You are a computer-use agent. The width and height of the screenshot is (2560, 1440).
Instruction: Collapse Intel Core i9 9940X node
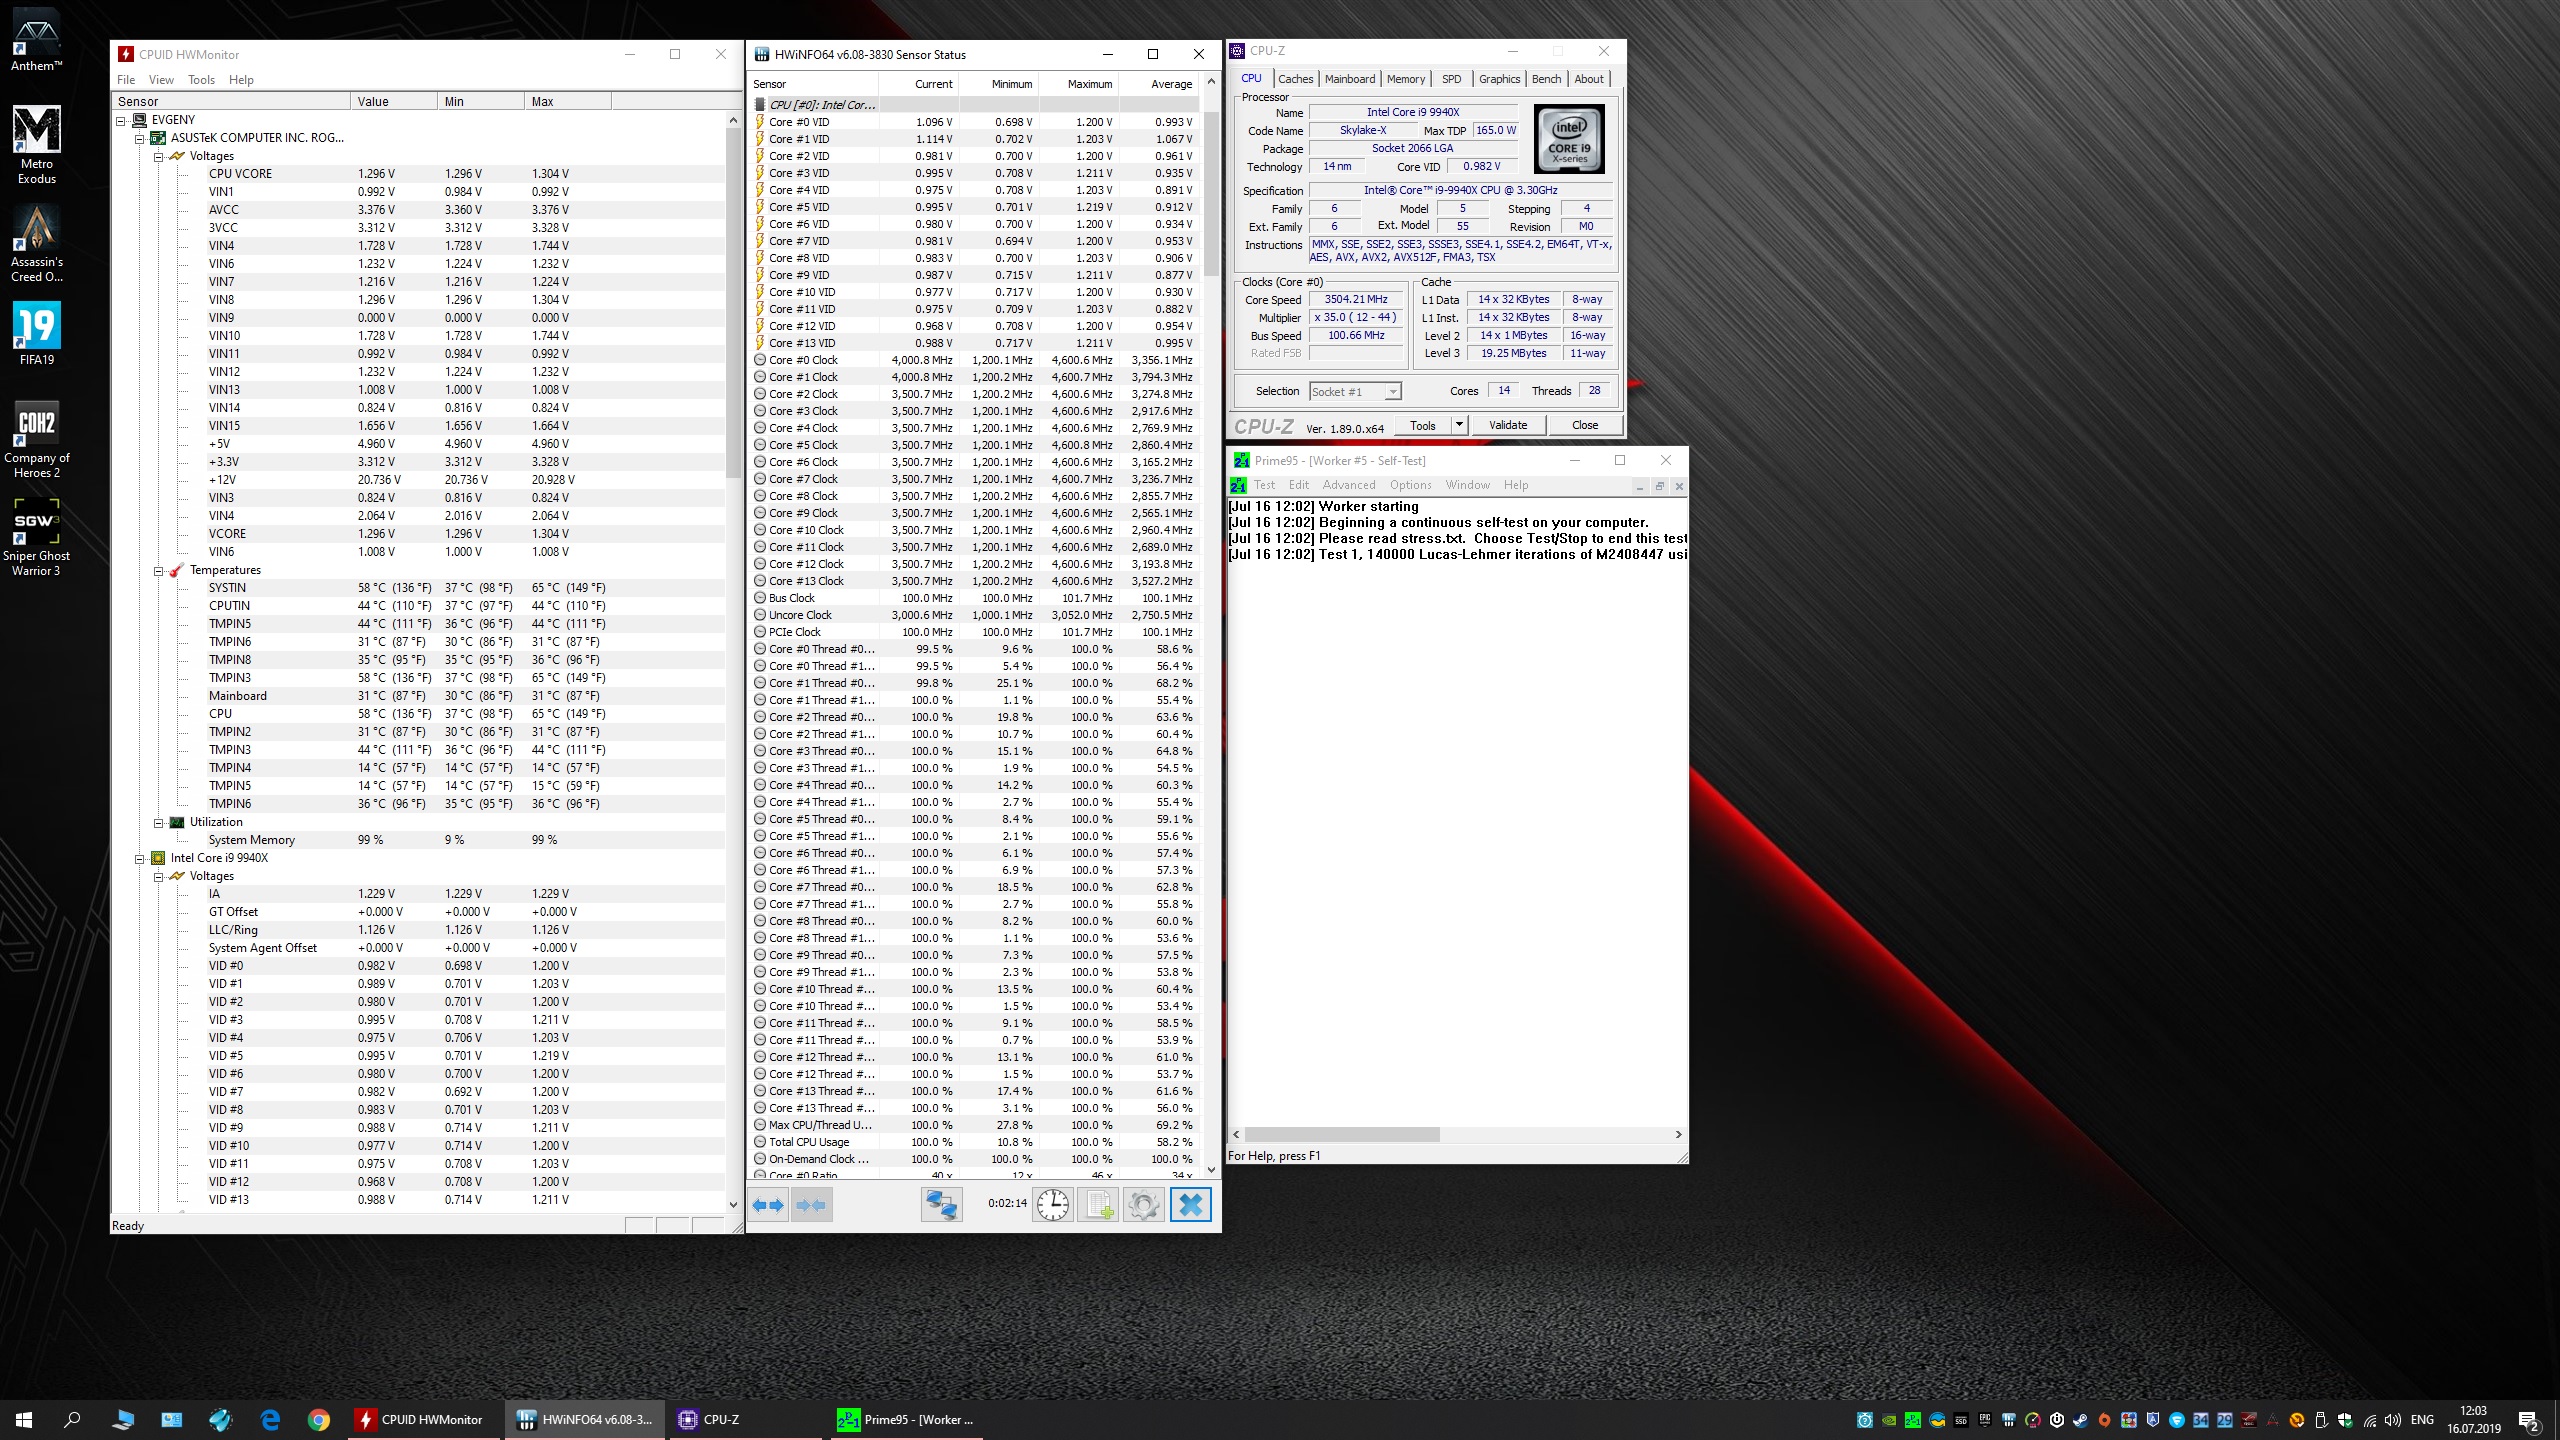point(139,859)
